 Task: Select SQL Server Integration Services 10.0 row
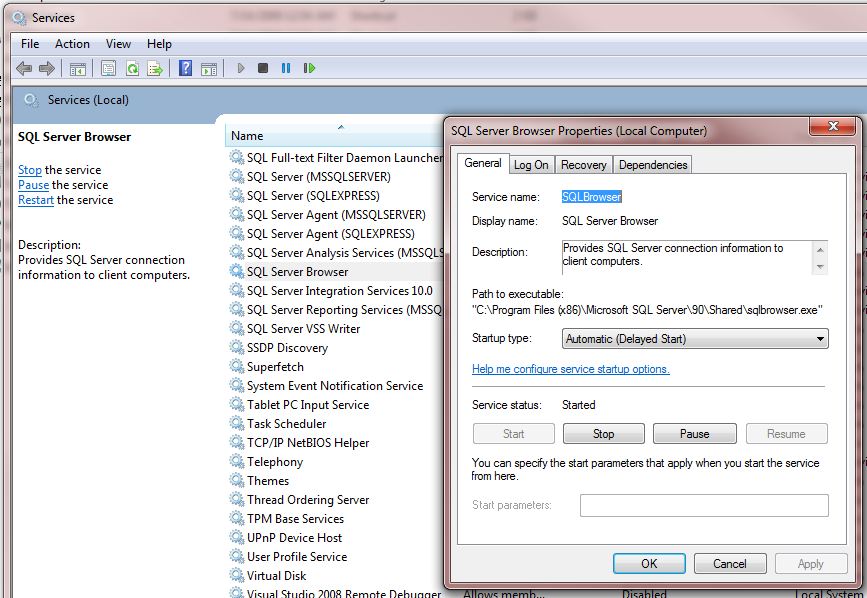pyautogui.click(x=336, y=291)
